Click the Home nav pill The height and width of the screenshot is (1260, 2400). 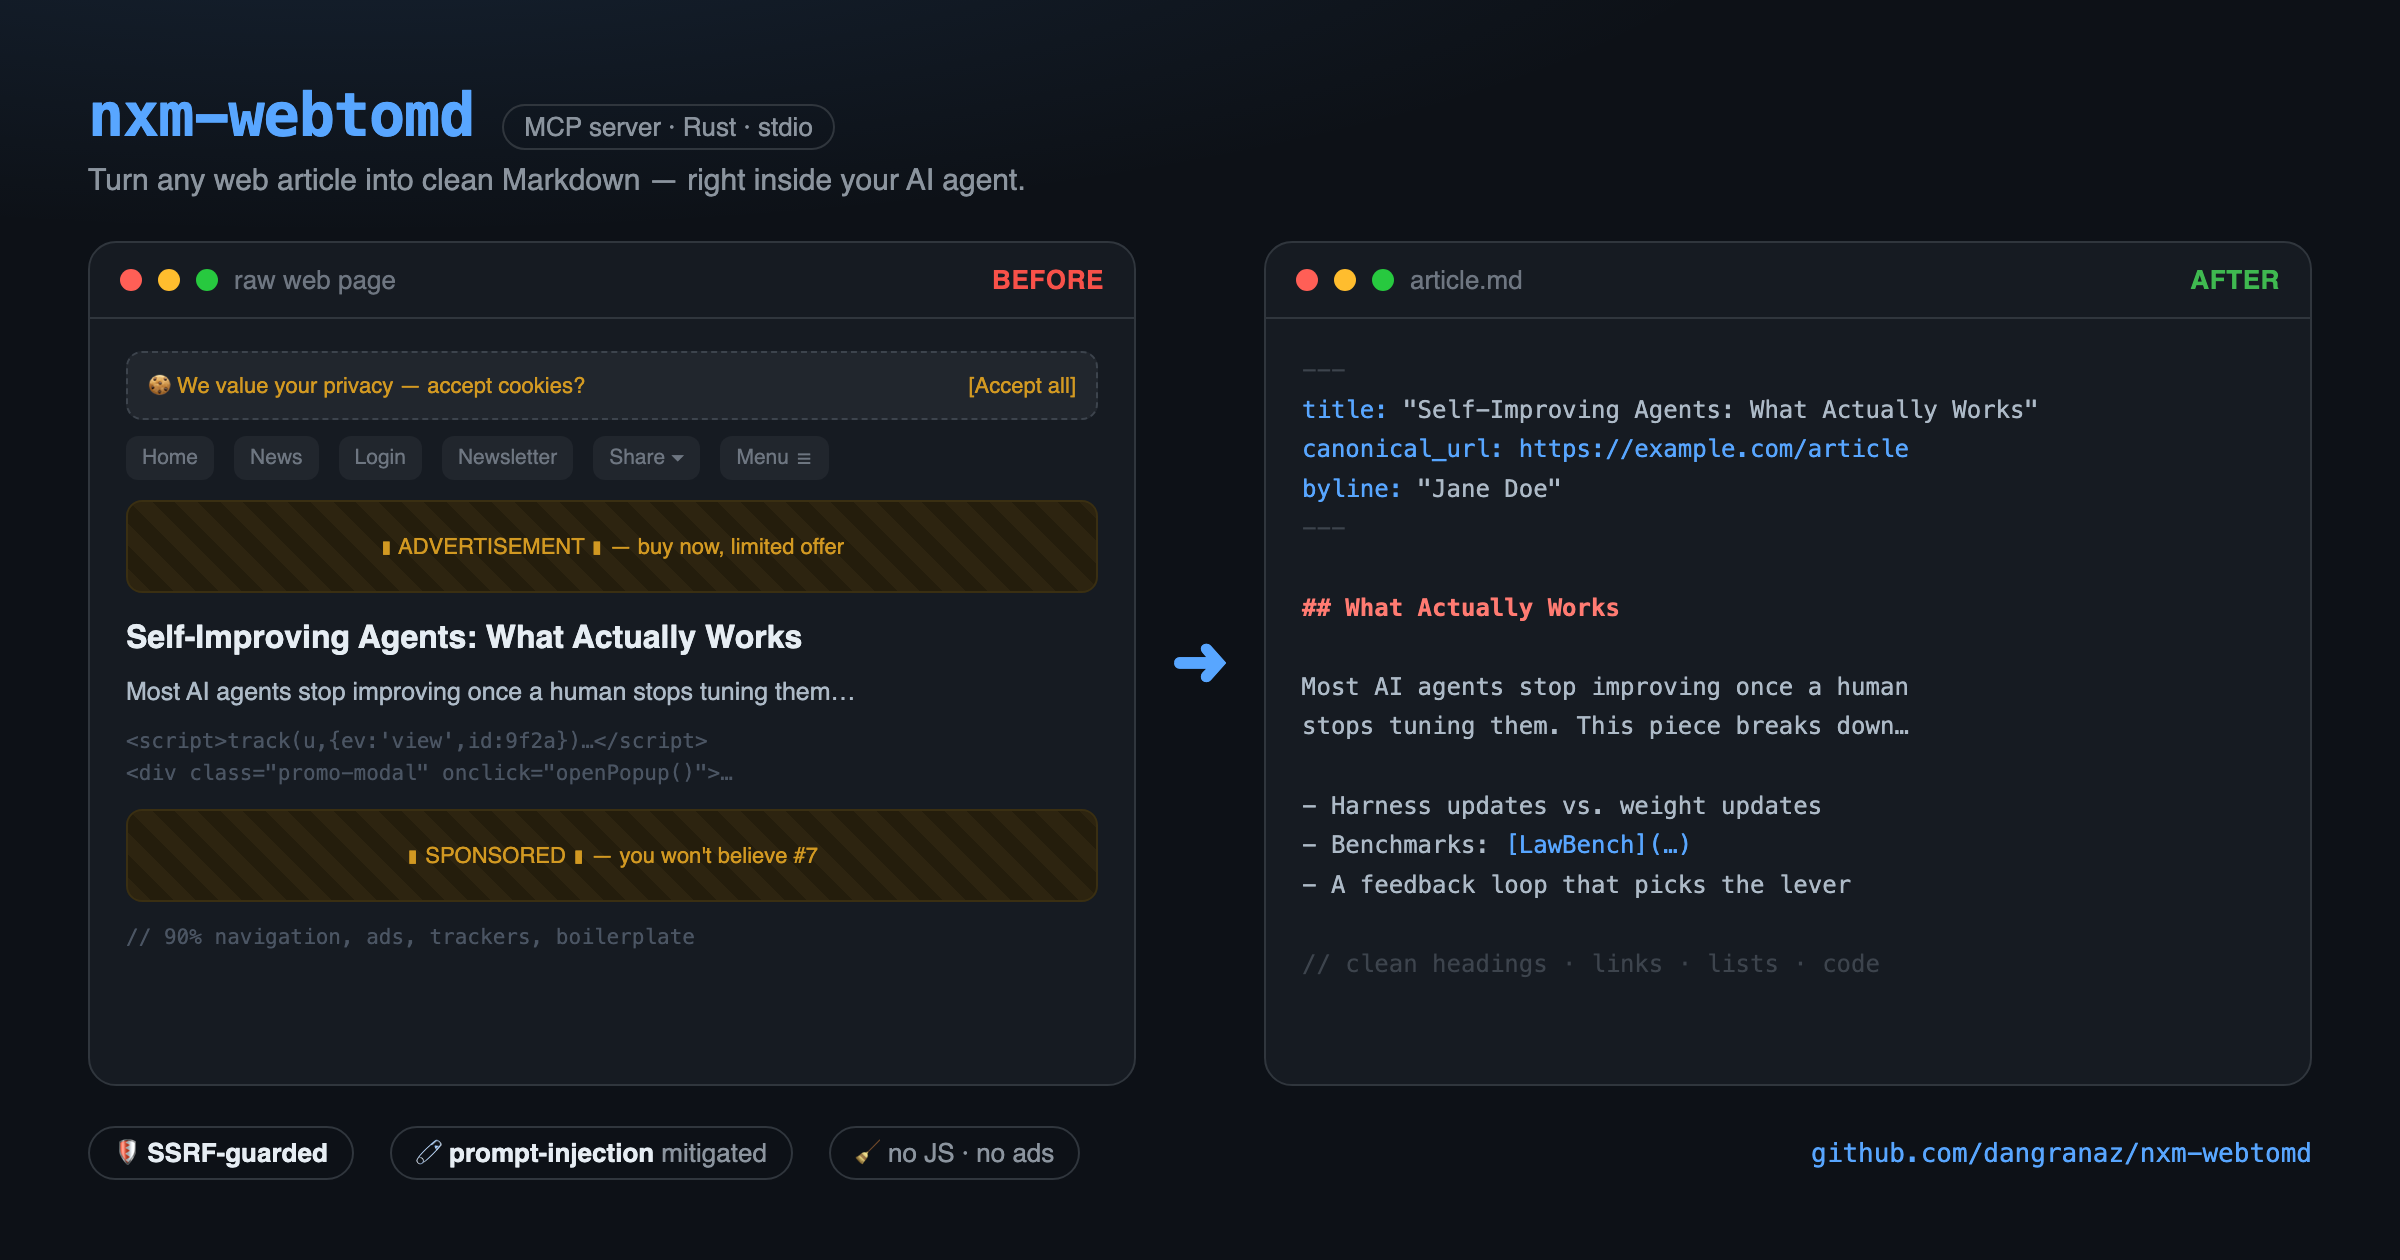coord(170,457)
